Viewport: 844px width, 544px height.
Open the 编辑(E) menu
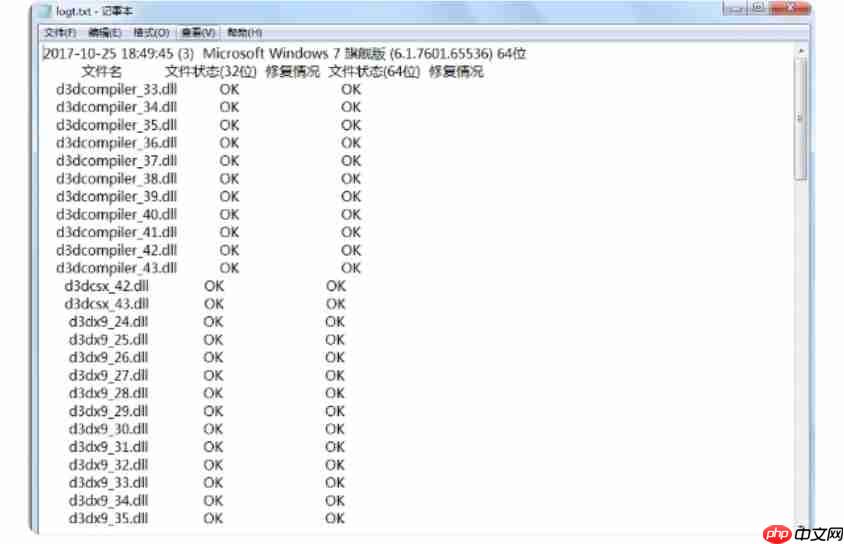pyautogui.click(x=104, y=33)
